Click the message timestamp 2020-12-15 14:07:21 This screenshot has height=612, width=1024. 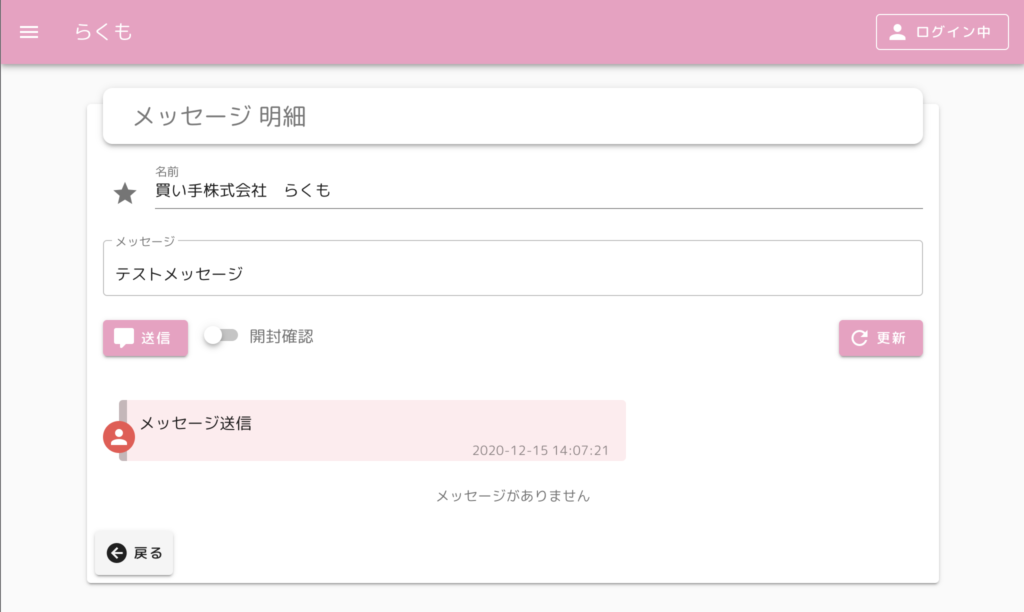coord(540,450)
